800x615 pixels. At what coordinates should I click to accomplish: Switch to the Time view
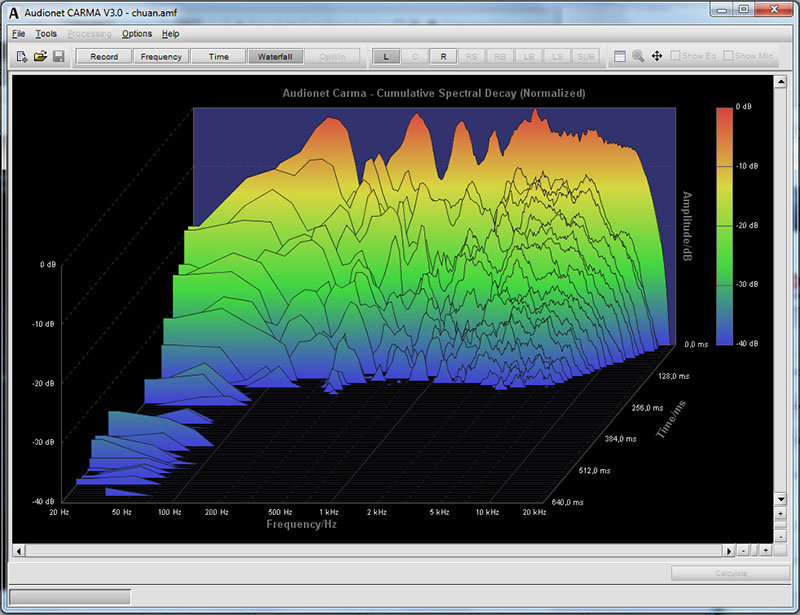tap(218, 57)
